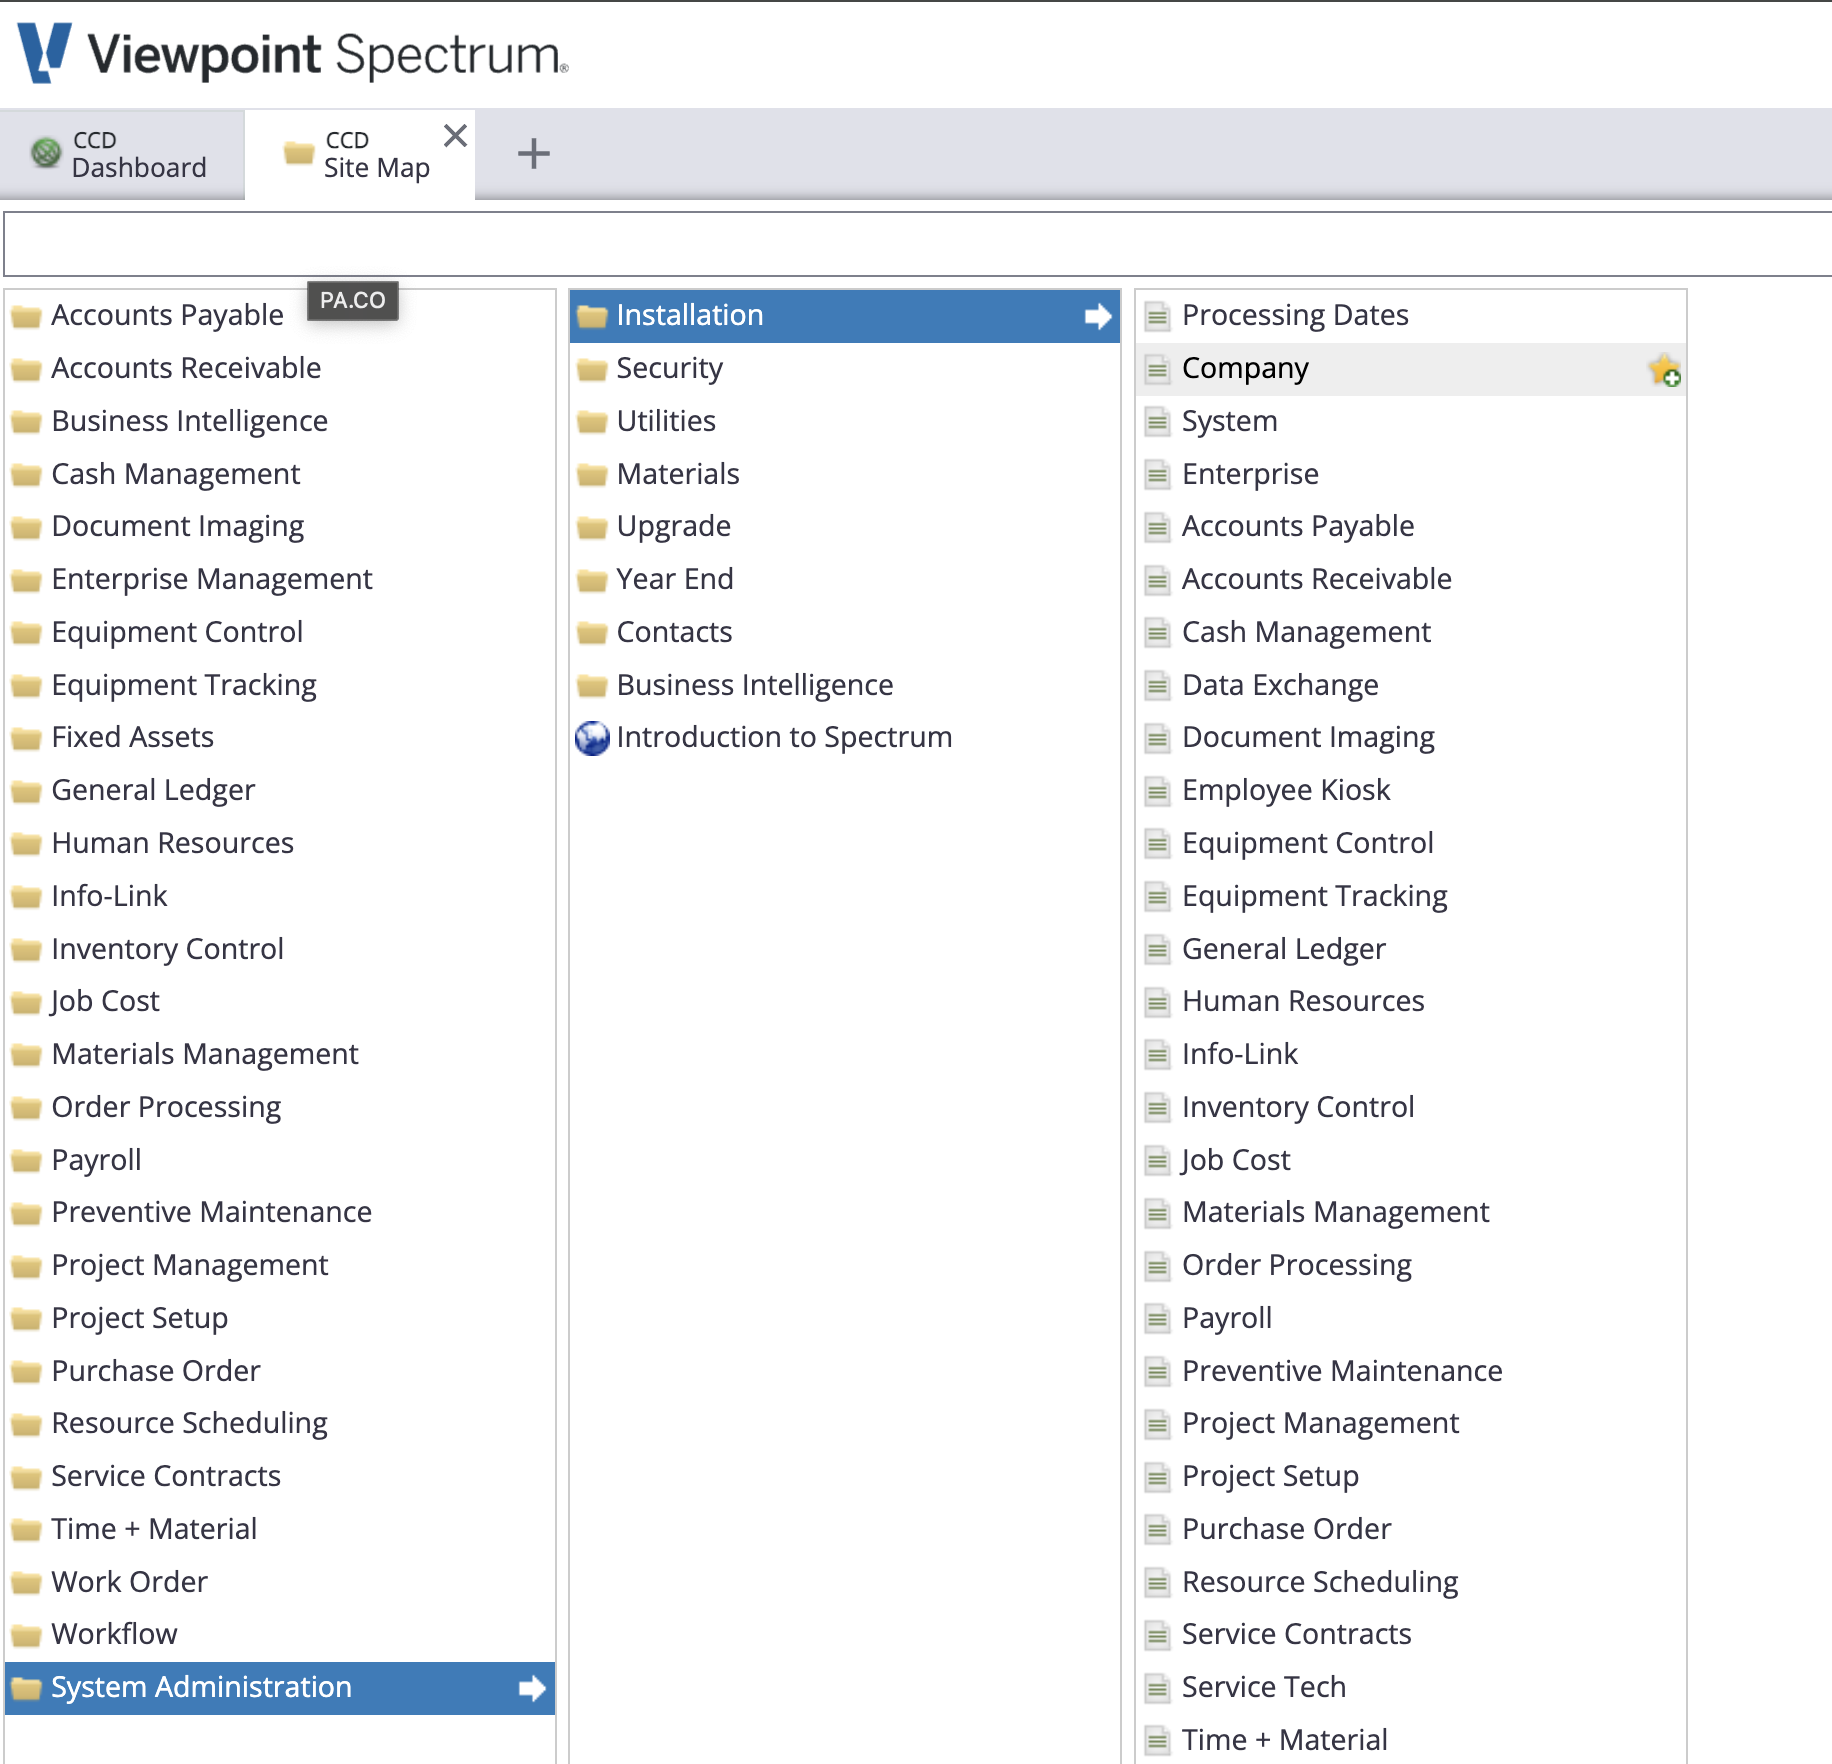Open the Enterprise Management folder
The image size is (1832, 1764).
click(280, 580)
